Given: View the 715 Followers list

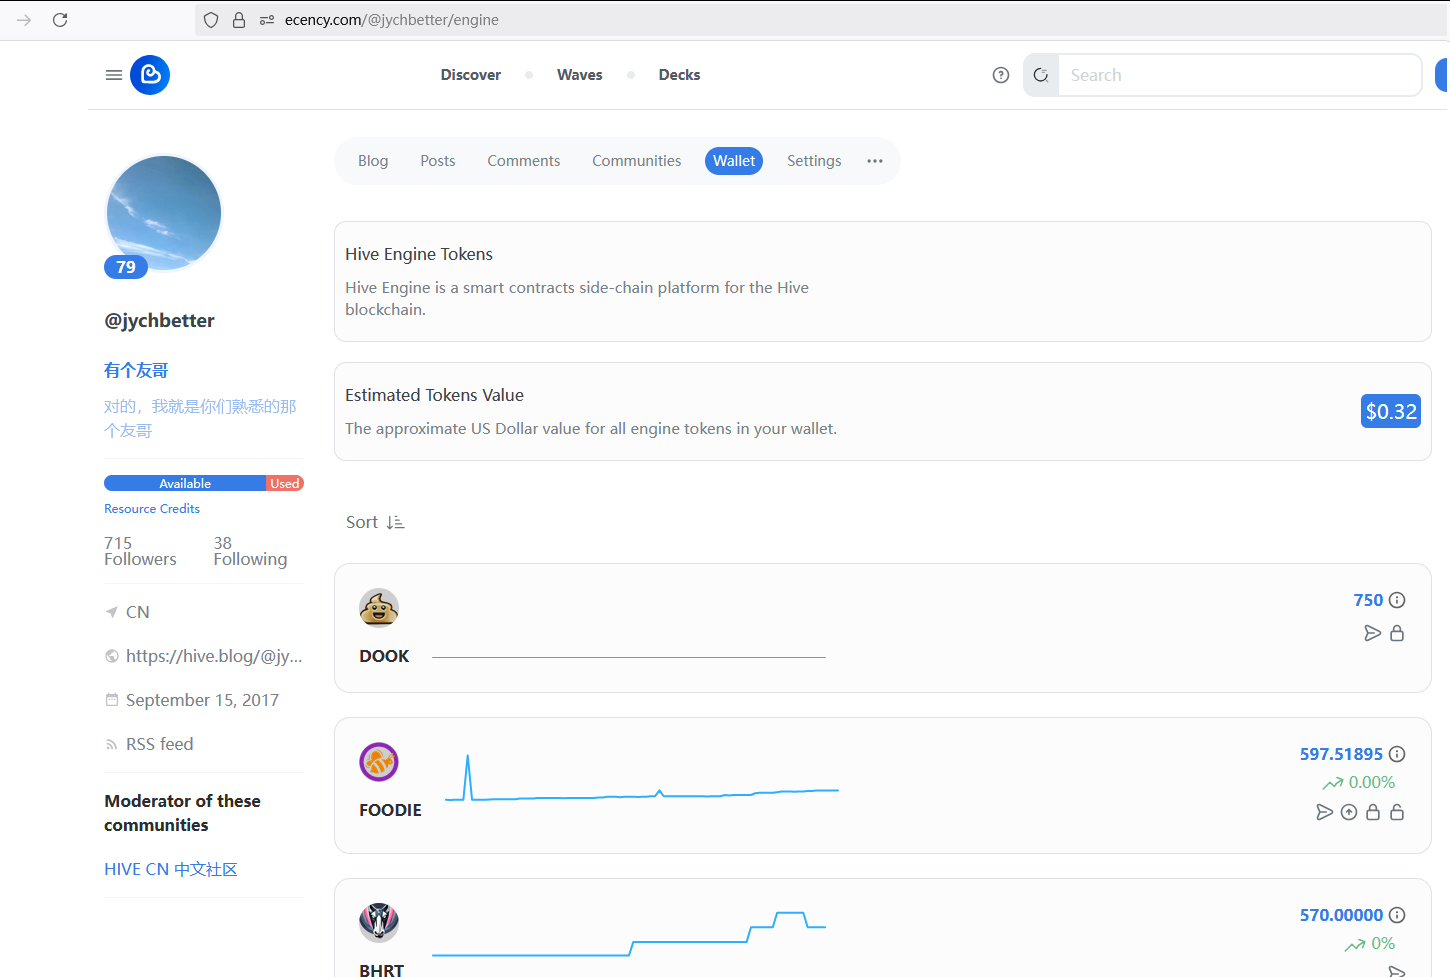Looking at the screenshot, I should 140,551.
